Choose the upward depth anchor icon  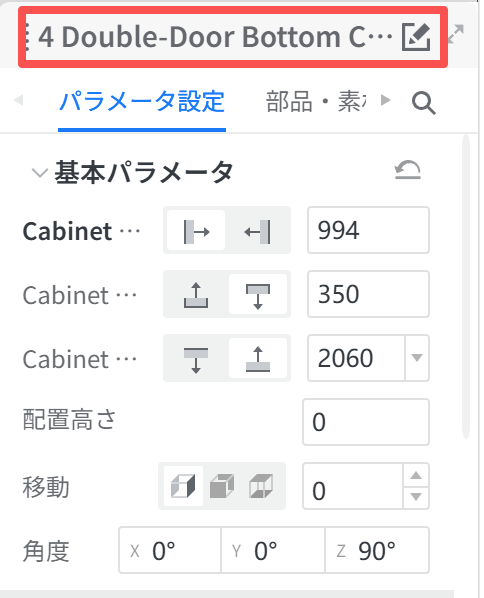pyautogui.click(x=196, y=295)
